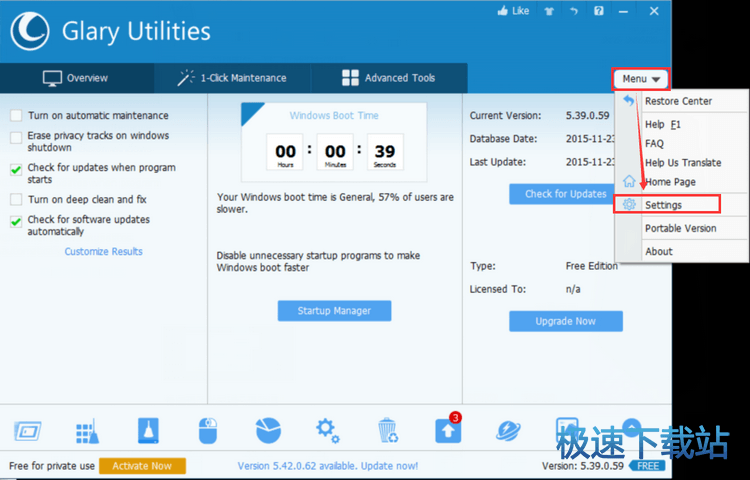Select Portable Version menu item

pyautogui.click(x=682, y=228)
